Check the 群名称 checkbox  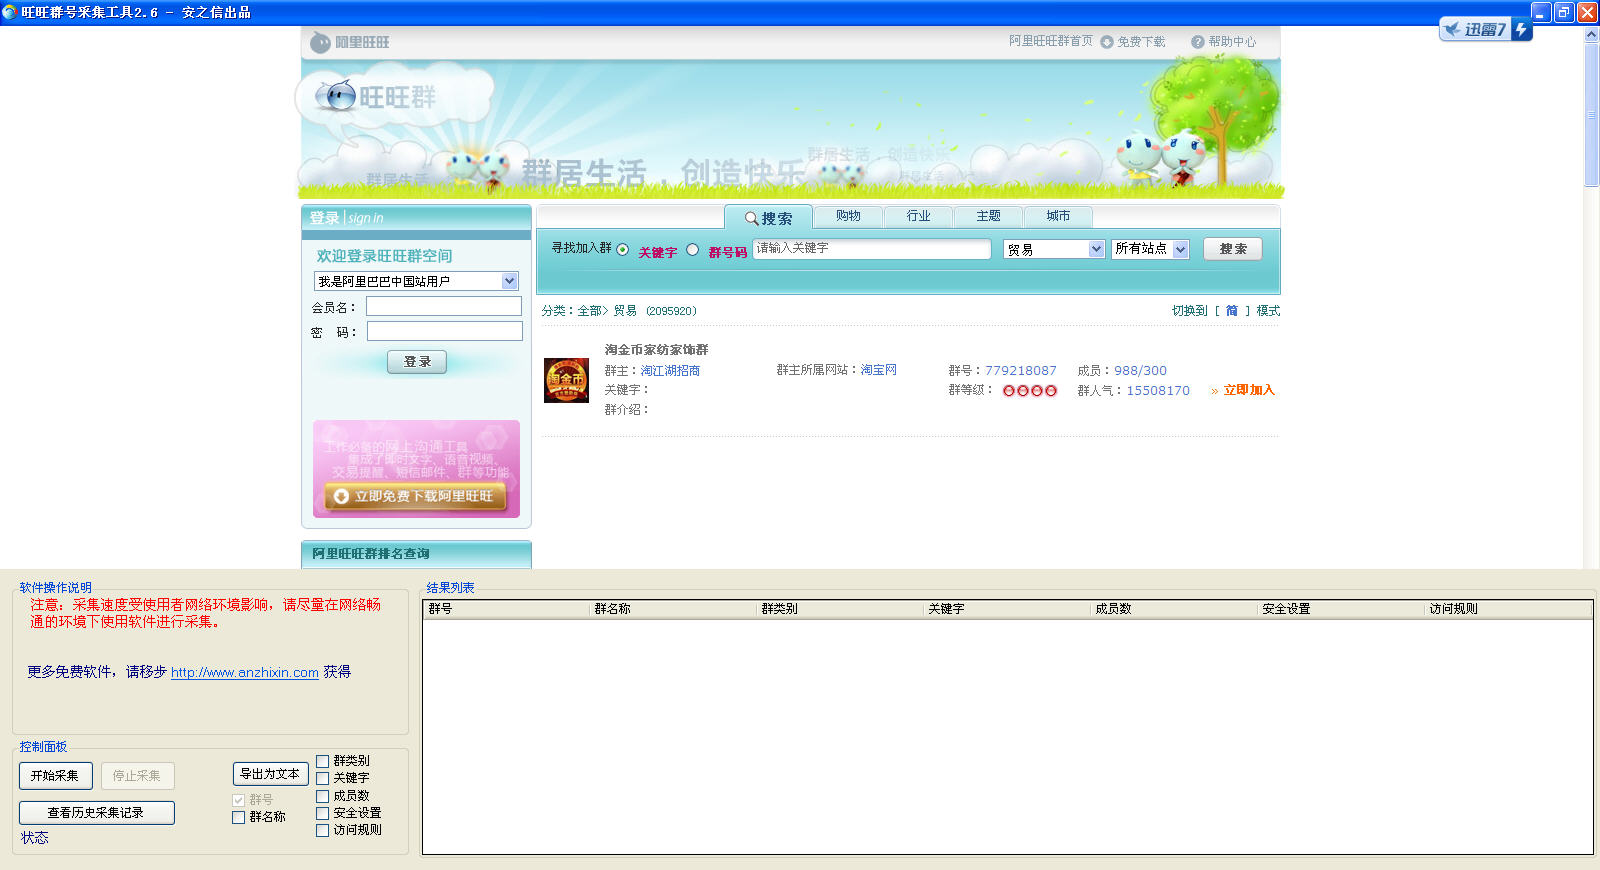pos(238,817)
